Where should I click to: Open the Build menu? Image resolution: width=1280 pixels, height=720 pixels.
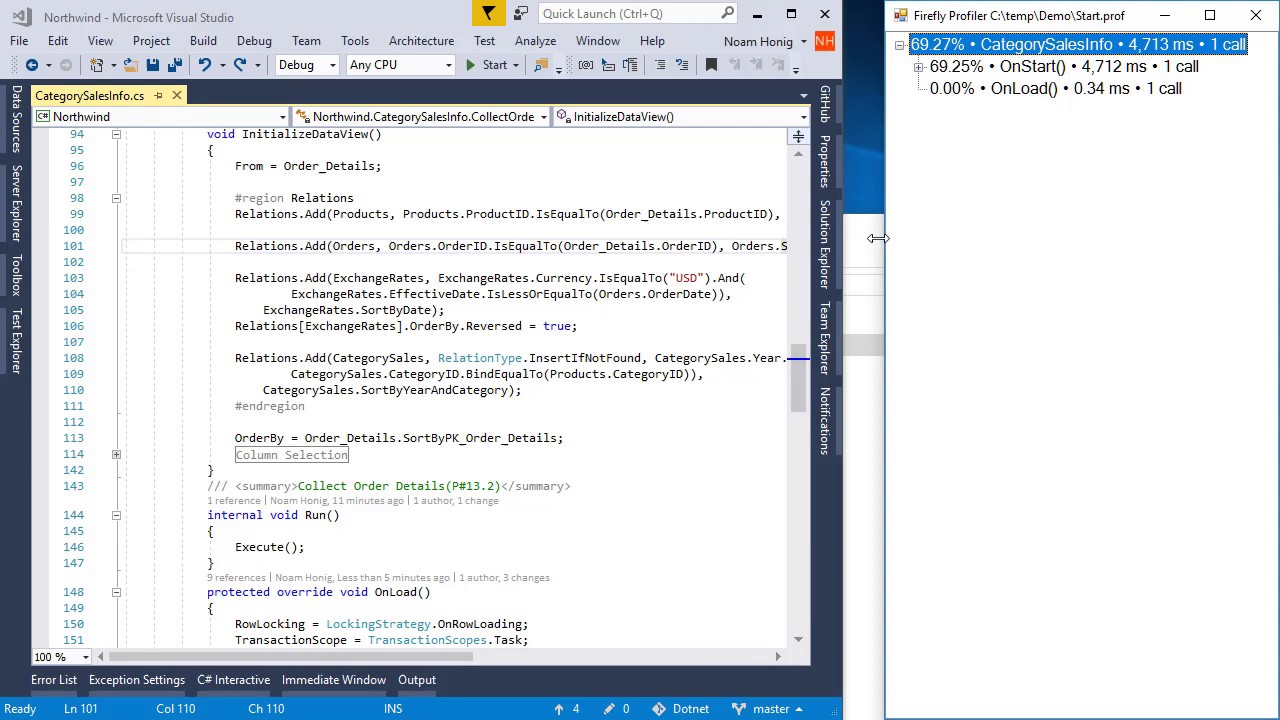tap(203, 41)
